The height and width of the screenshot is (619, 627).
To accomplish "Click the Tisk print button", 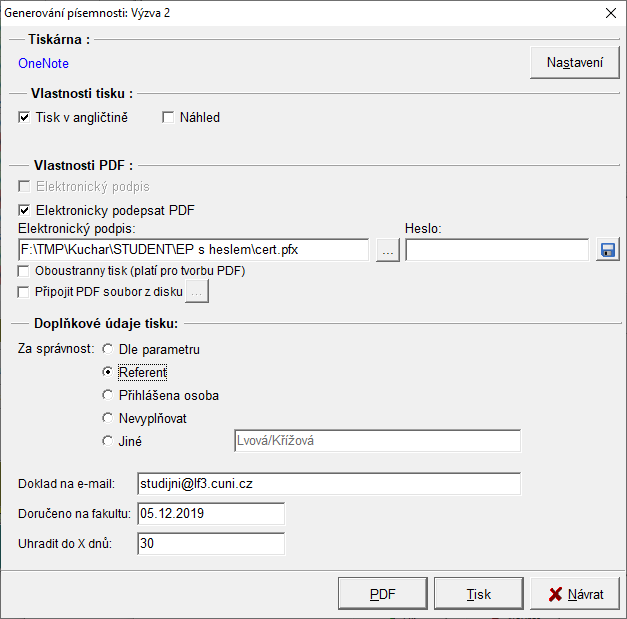I will (479, 594).
